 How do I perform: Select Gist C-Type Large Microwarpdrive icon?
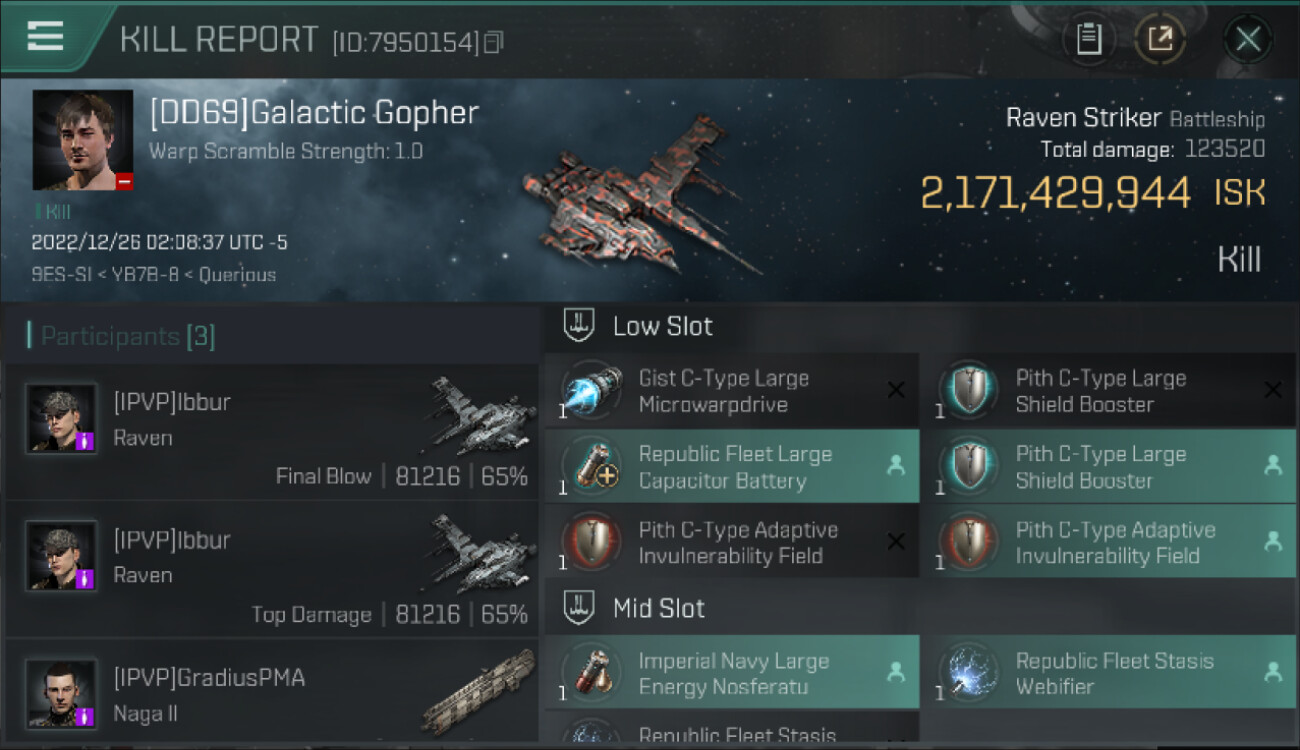click(x=591, y=390)
